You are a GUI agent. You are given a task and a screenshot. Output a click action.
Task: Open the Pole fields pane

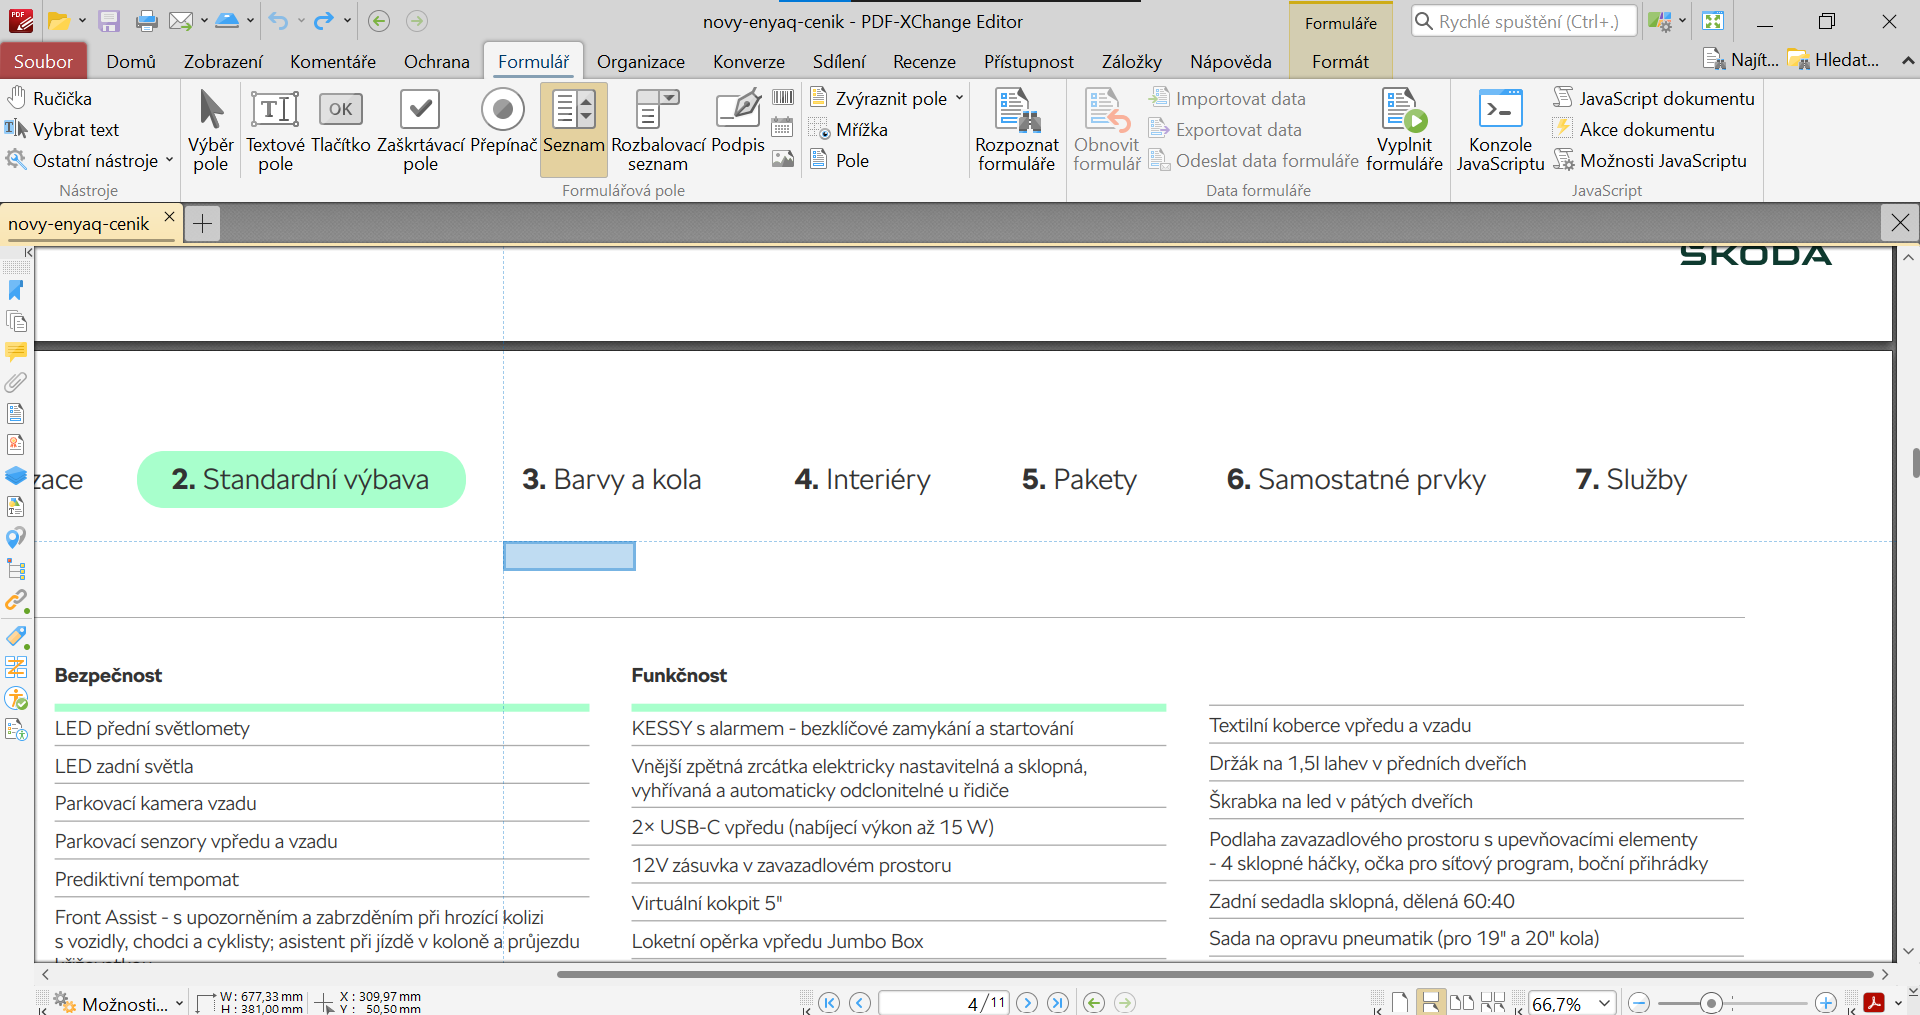point(840,160)
